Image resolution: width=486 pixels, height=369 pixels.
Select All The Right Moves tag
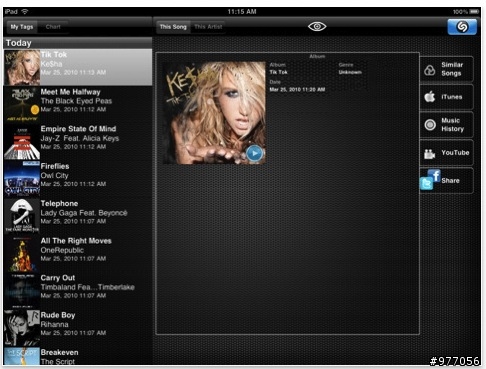78,254
